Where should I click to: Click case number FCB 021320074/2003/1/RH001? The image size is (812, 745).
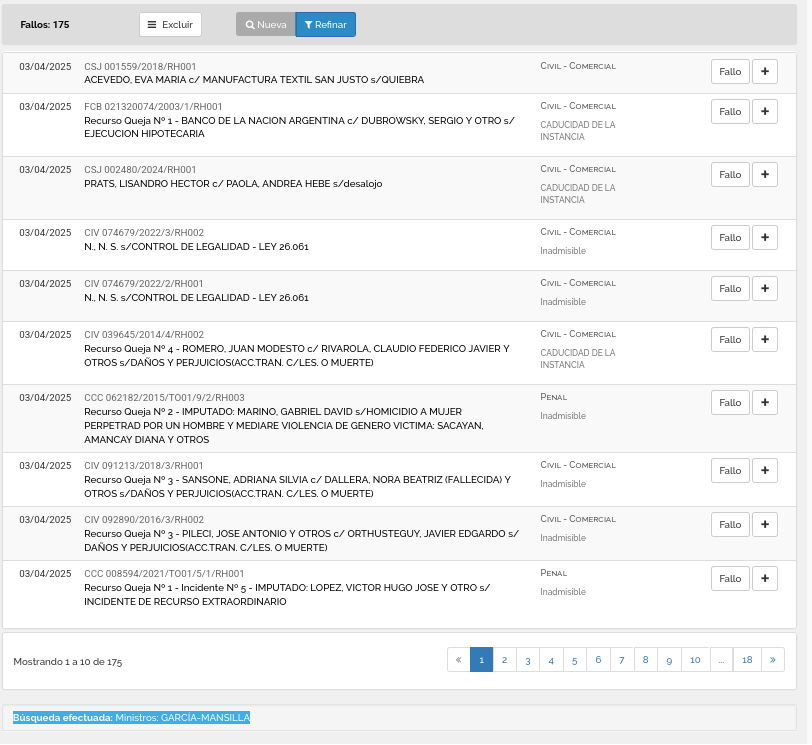tap(153, 107)
